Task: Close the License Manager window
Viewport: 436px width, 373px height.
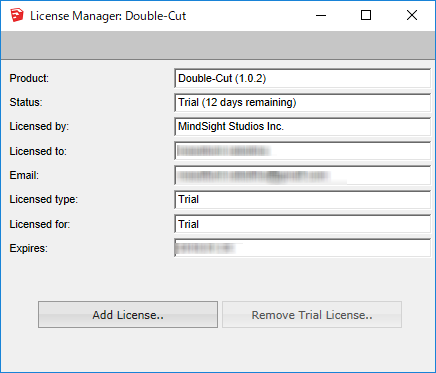Action: 412,15
